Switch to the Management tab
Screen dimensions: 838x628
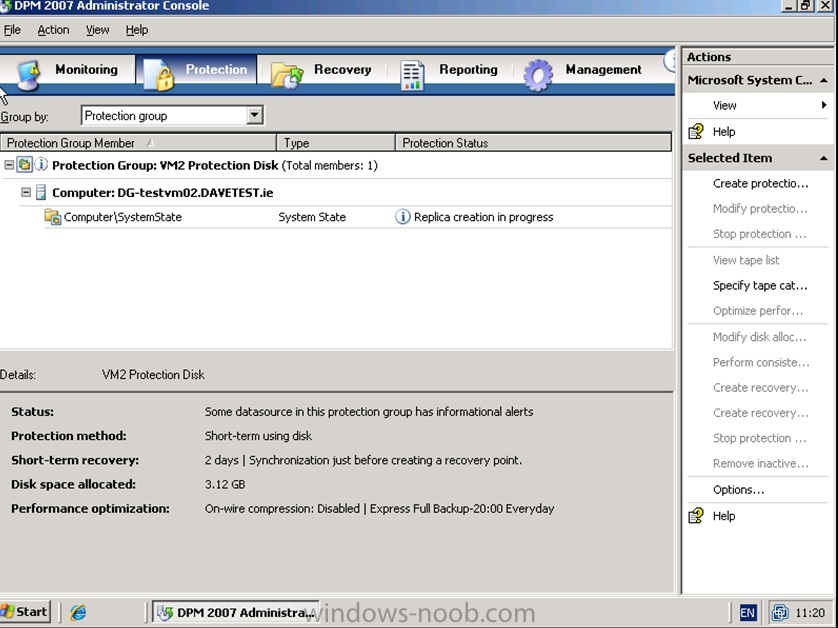pyautogui.click(x=588, y=72)
